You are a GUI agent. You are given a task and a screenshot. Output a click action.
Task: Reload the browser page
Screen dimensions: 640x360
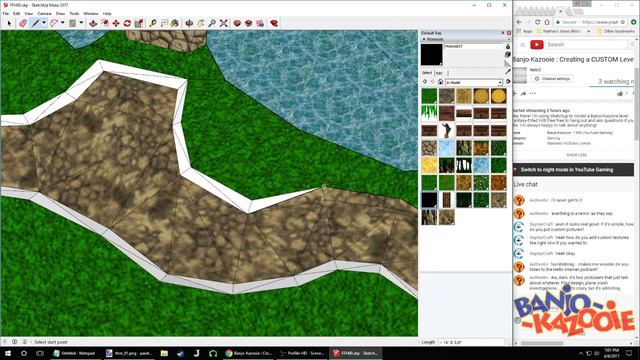tap(537, 22)
